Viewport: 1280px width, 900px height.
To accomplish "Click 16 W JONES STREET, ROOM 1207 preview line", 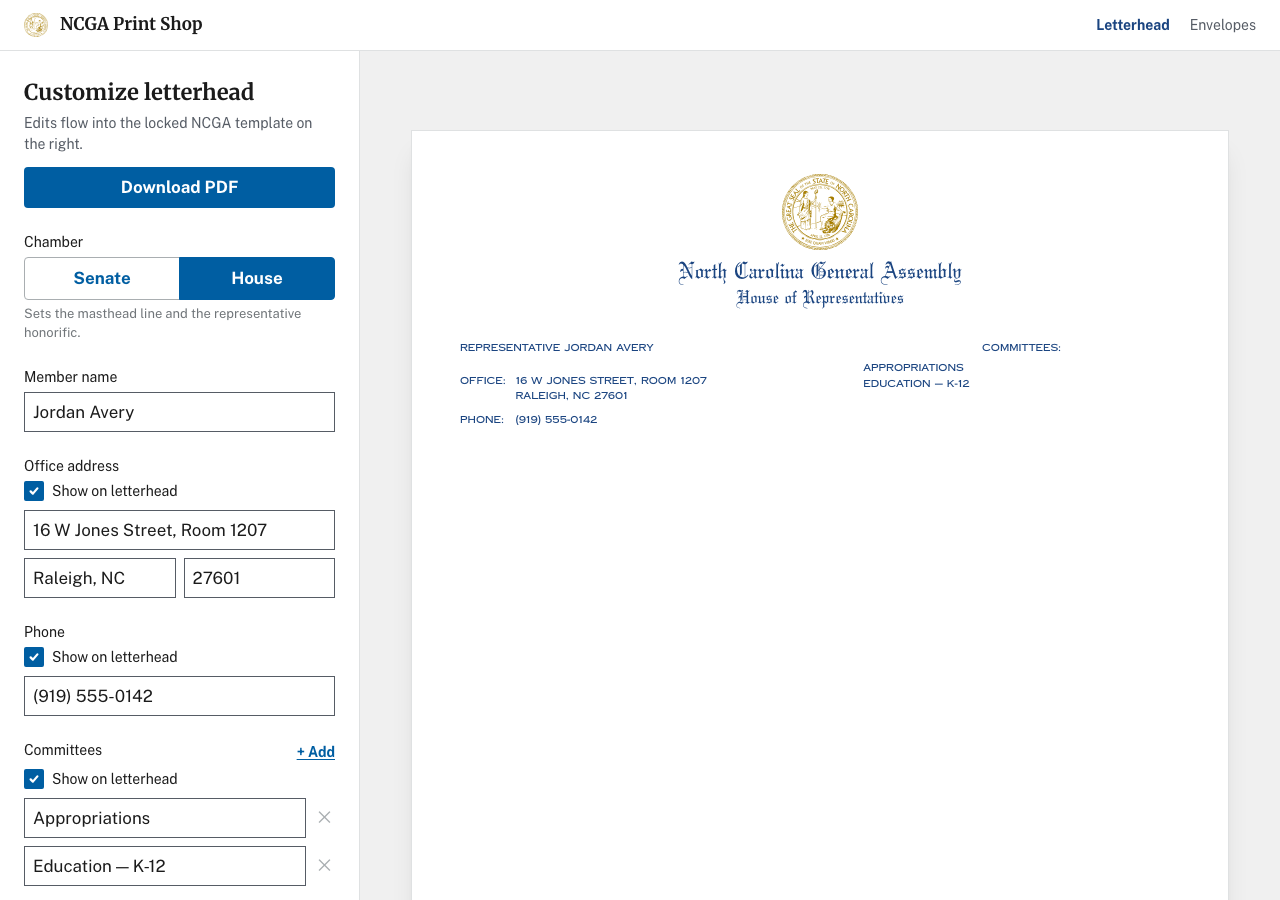I will [611, 381].
